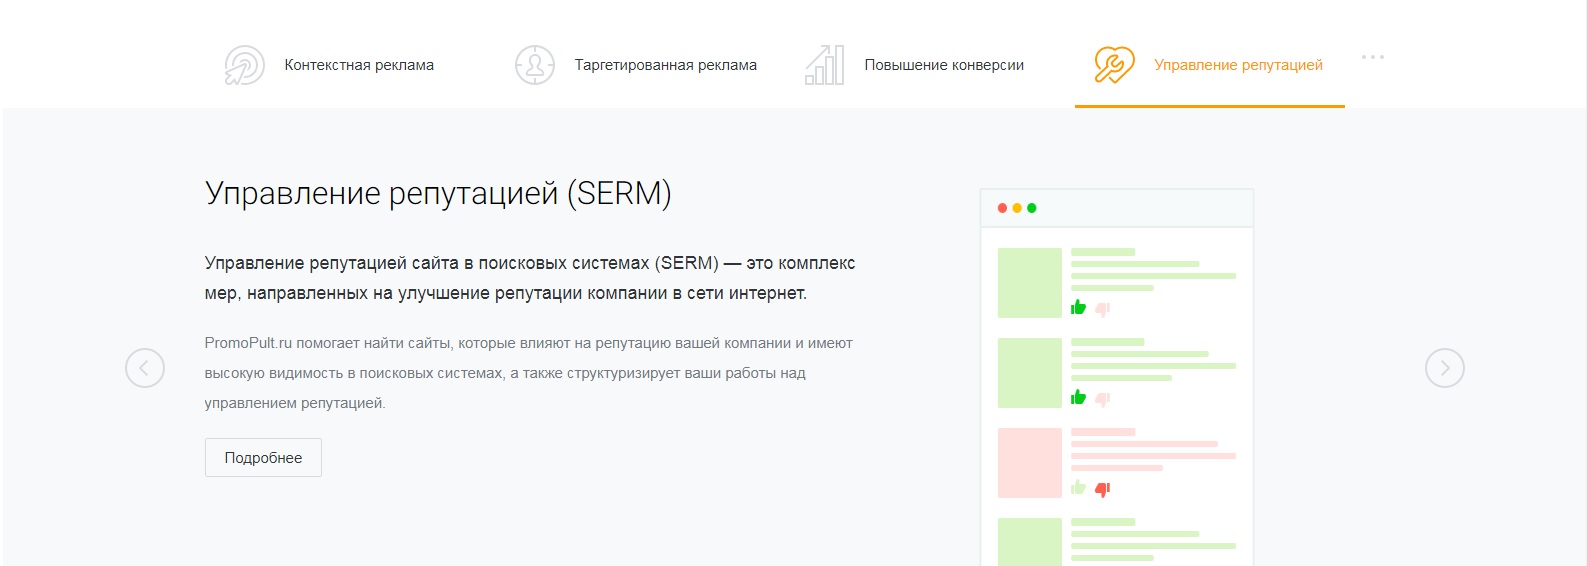Open the Повышение конверсии tab

(x=944, y=65)
